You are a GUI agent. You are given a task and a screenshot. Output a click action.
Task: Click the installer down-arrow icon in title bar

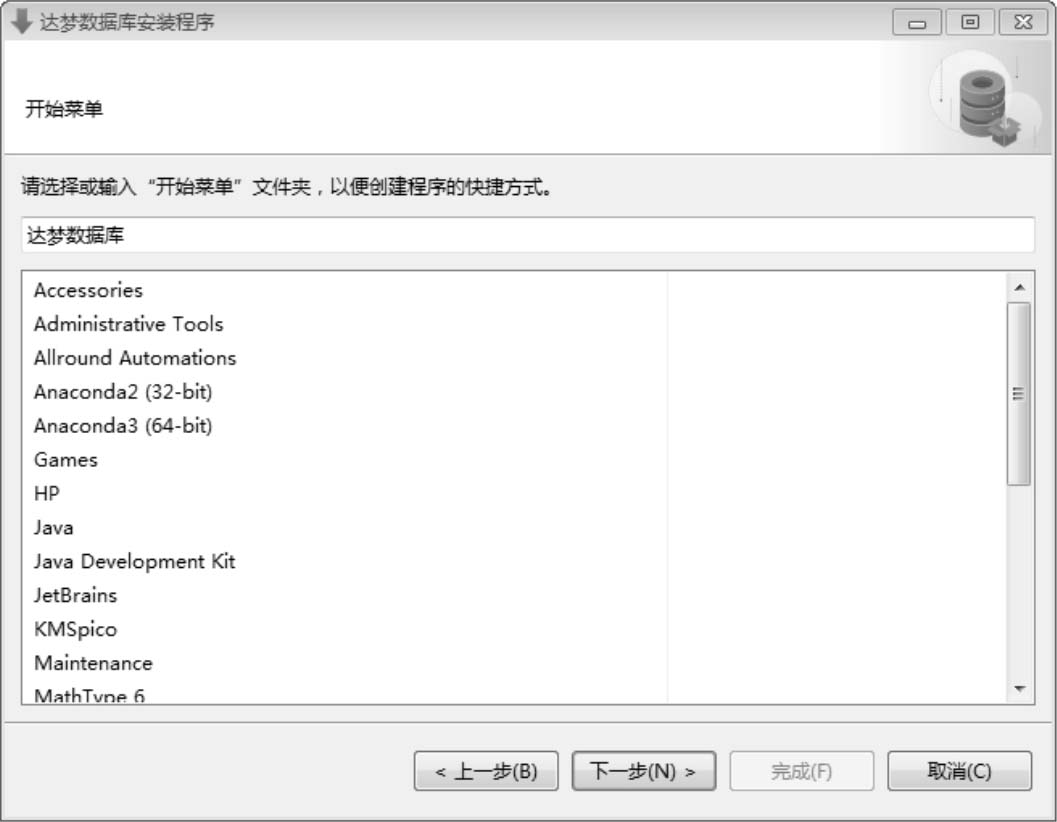click(22, 21)
